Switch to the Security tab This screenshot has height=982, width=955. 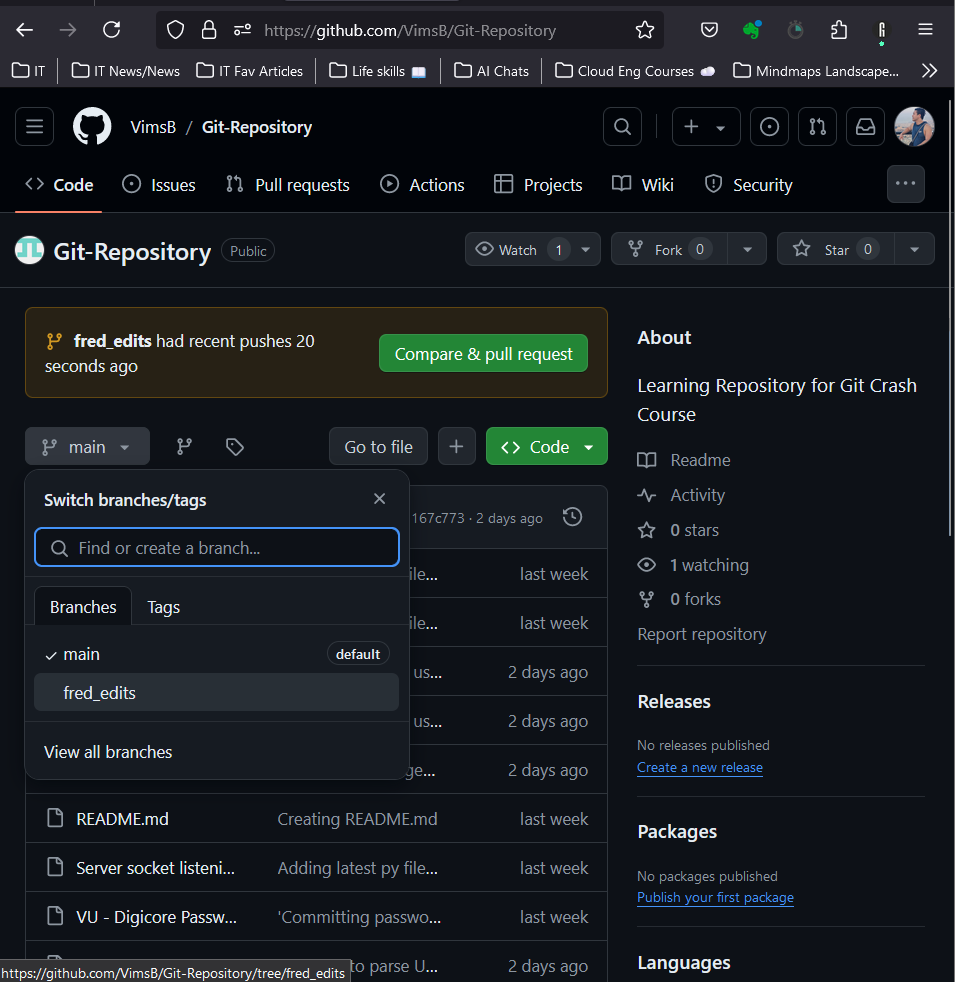748,185
